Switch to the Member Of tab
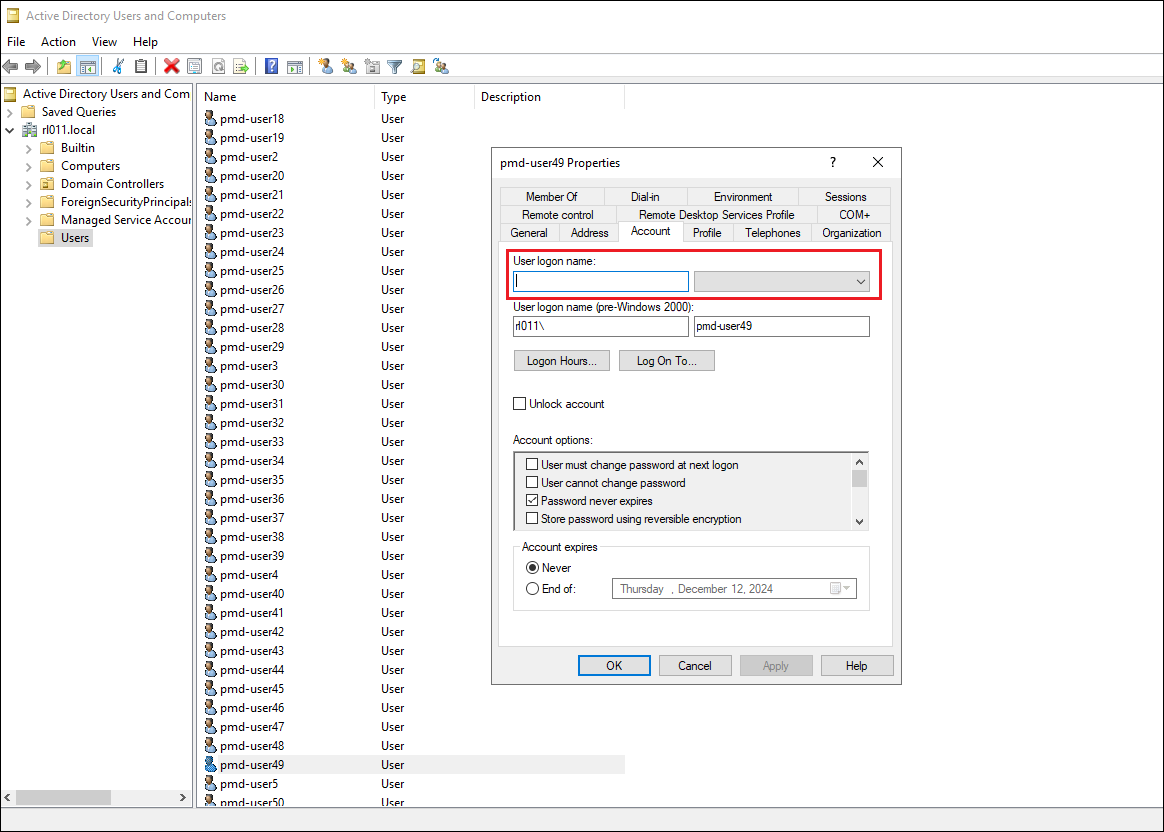 click(552, 197)
